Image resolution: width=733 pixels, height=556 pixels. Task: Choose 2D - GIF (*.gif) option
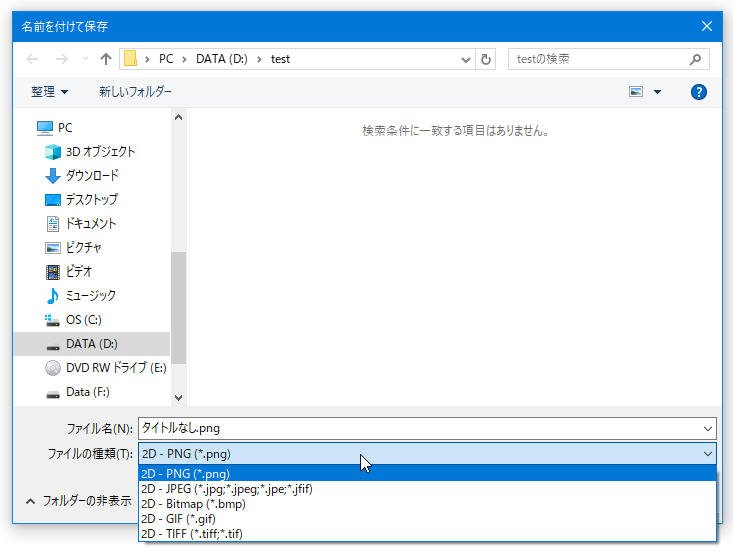tap(428, 519)
